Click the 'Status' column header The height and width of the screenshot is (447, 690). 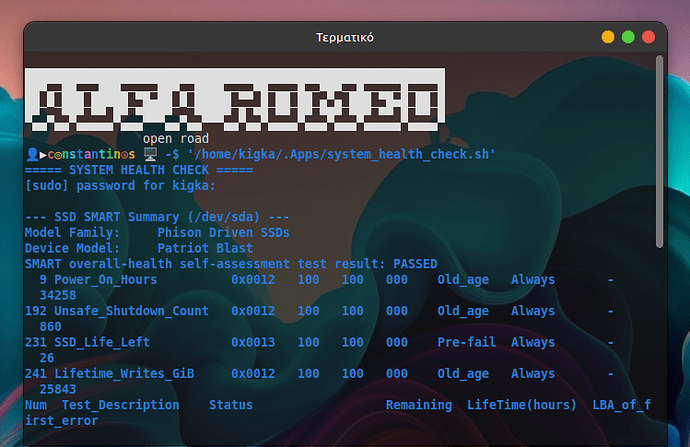(x=231, y=405)
